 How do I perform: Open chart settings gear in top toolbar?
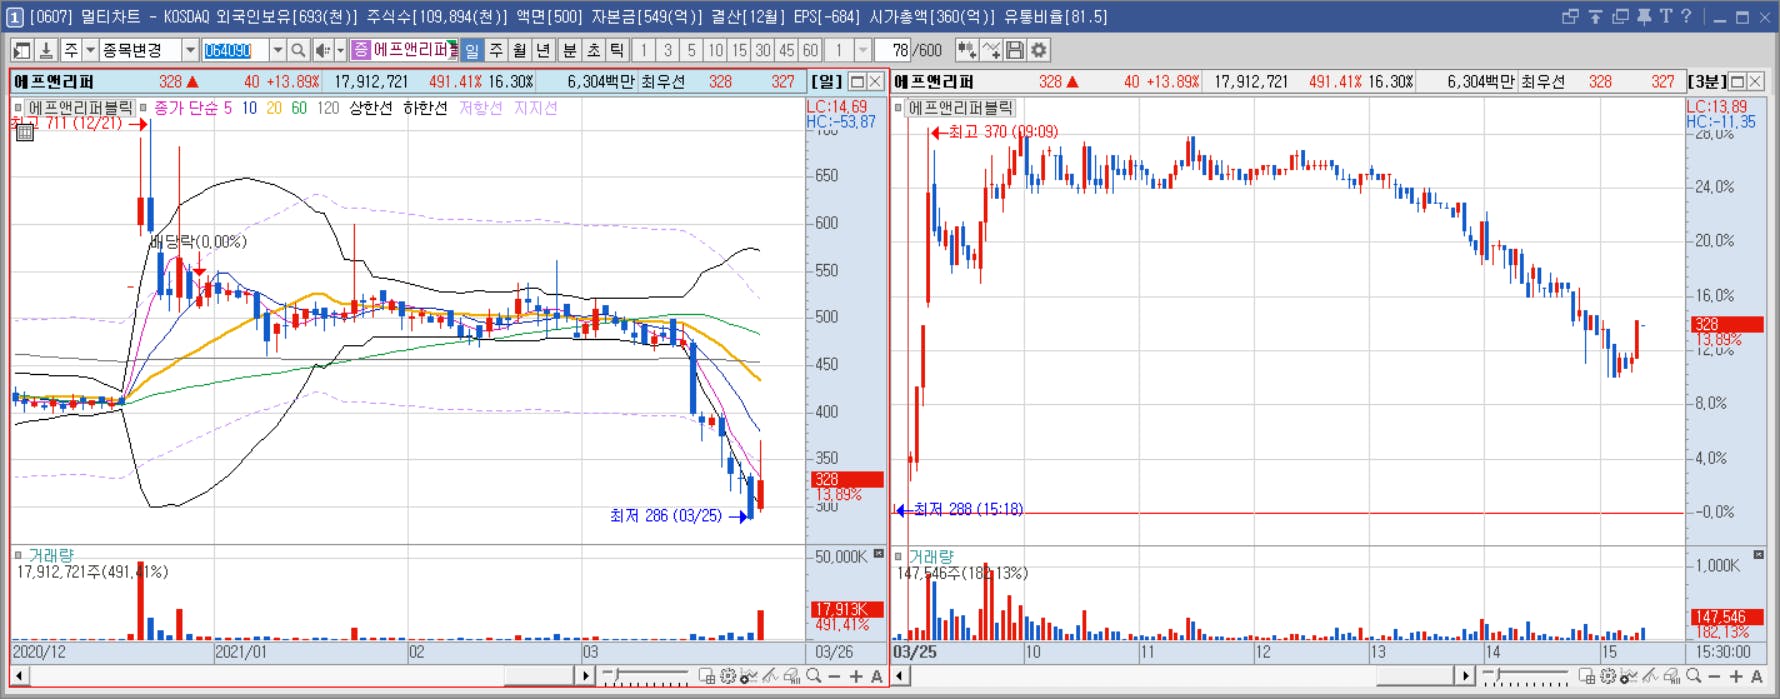1039,50
